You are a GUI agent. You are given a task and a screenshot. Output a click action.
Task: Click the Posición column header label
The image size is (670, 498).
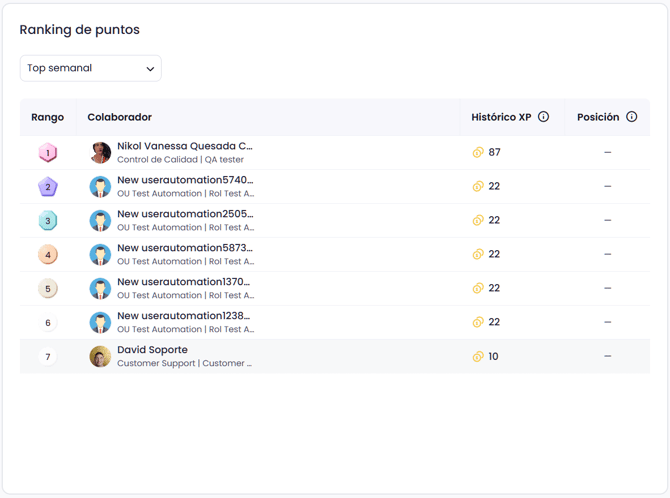tap(598, 117)
